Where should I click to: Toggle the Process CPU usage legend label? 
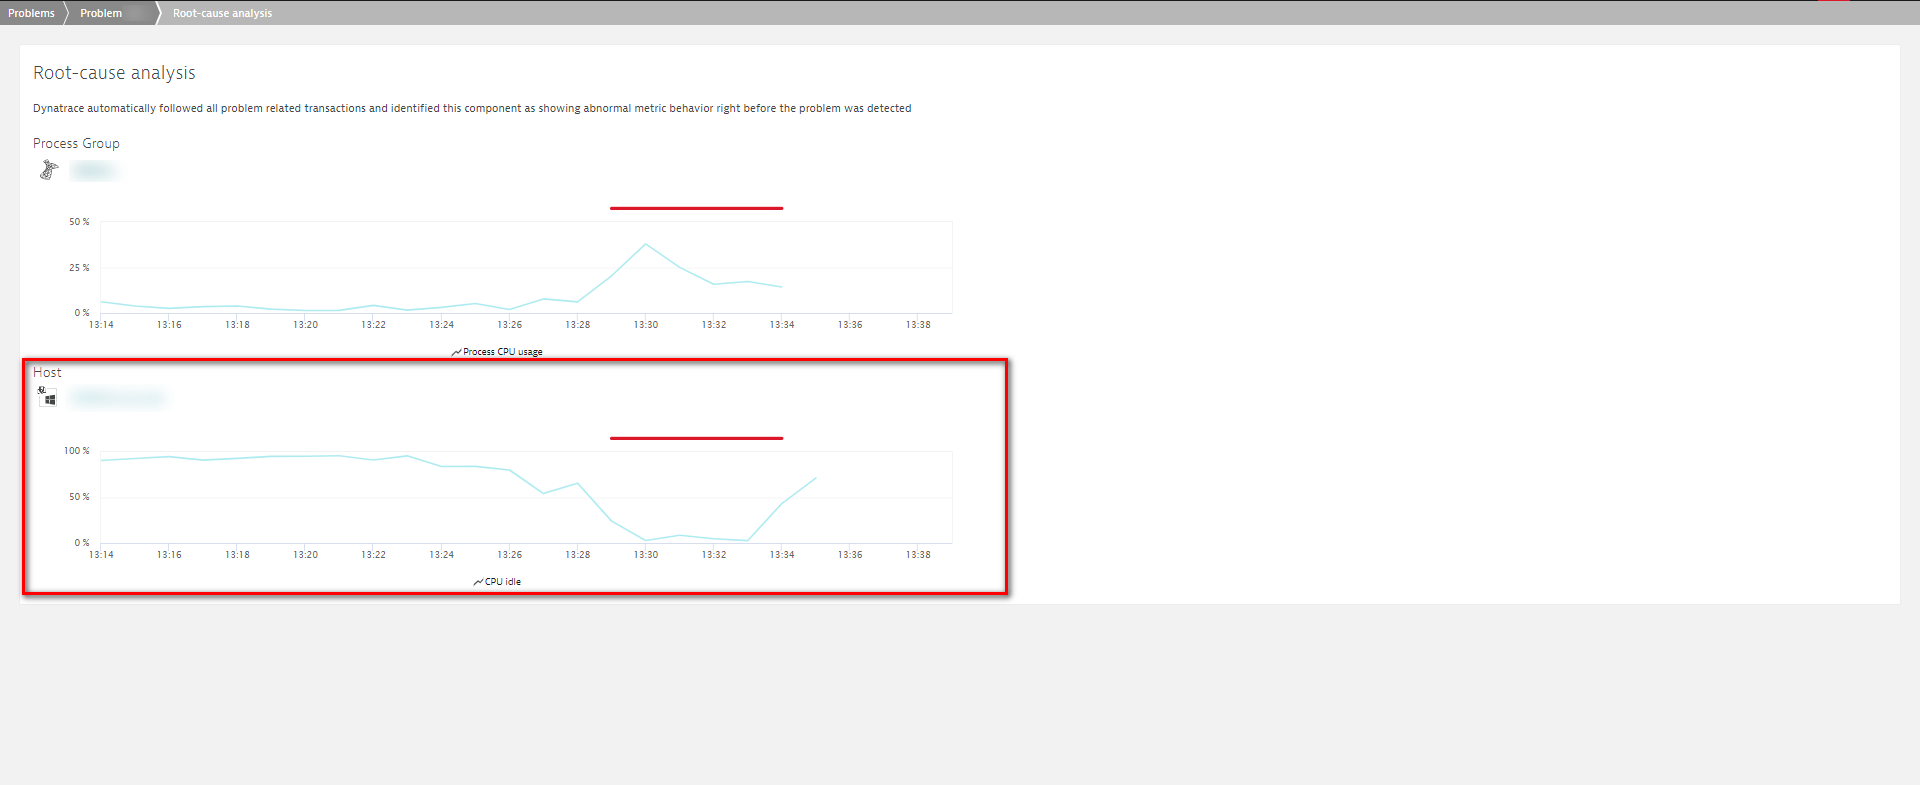[503, 352]
